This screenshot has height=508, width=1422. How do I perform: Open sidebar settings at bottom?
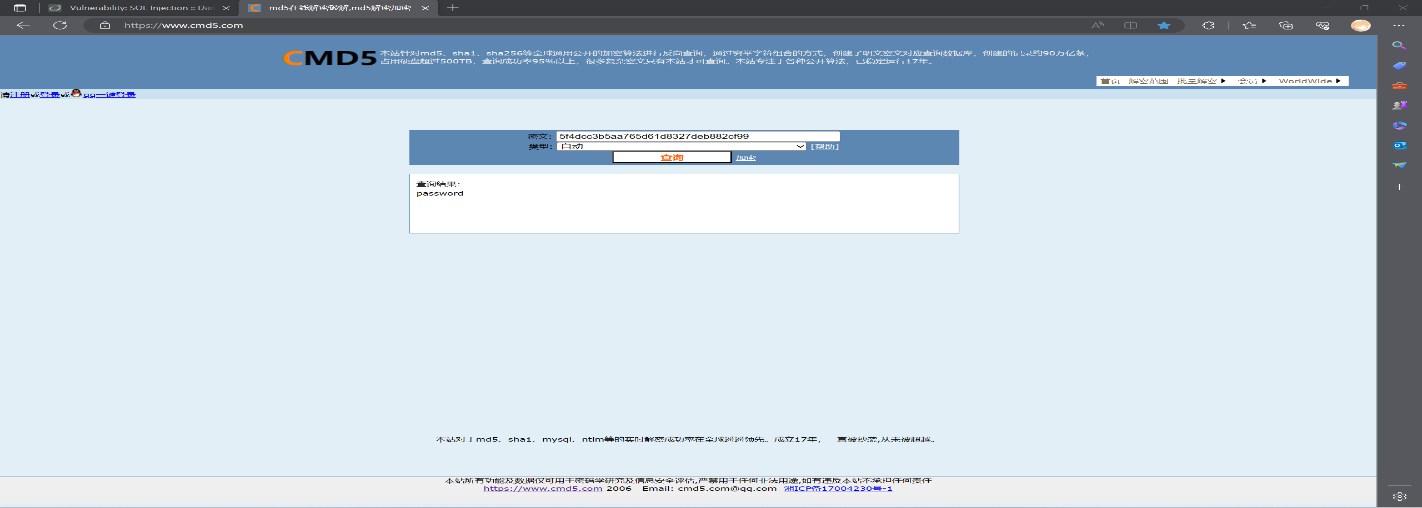click(x=1399, y=496)
